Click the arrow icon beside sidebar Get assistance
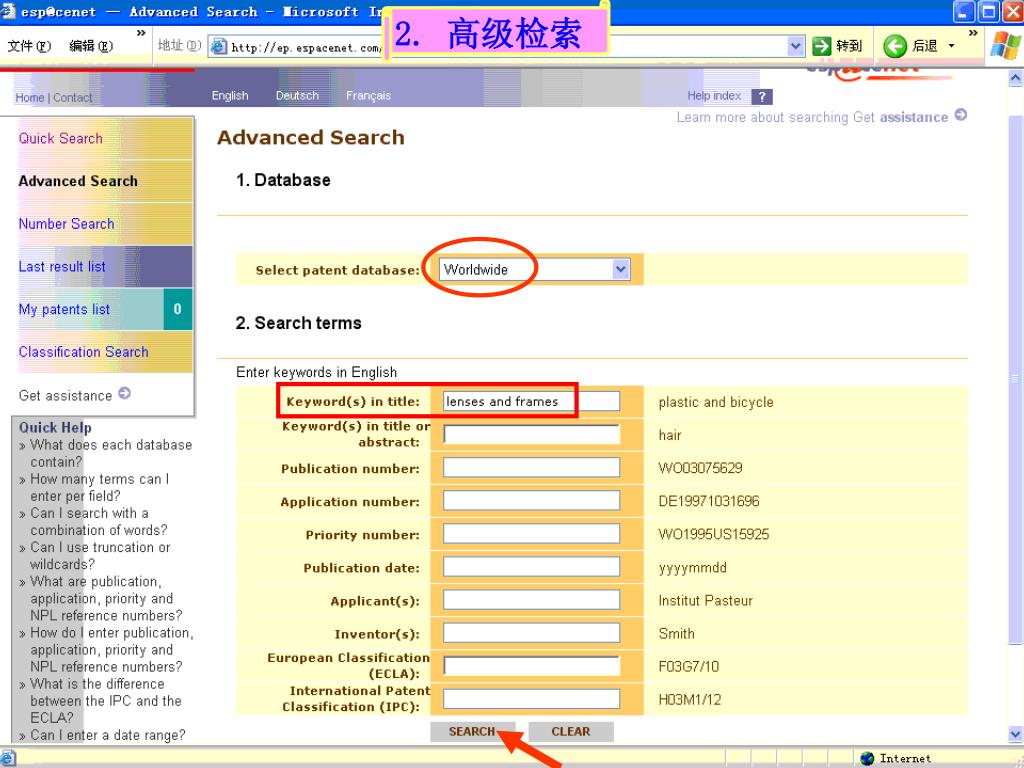1024x768 pixels. (124, 394)
